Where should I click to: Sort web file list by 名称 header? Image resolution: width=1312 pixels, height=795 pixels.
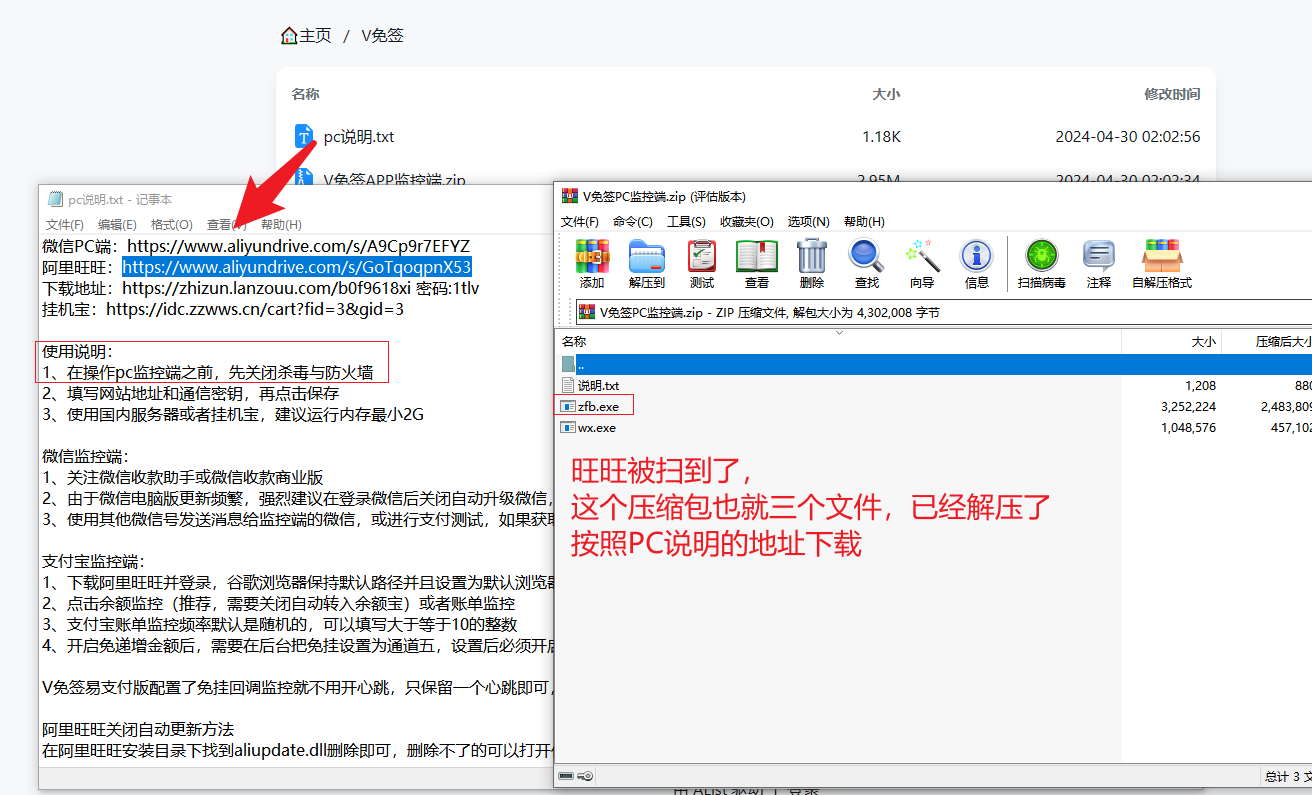pyautogui.click(x=306, y=94)
